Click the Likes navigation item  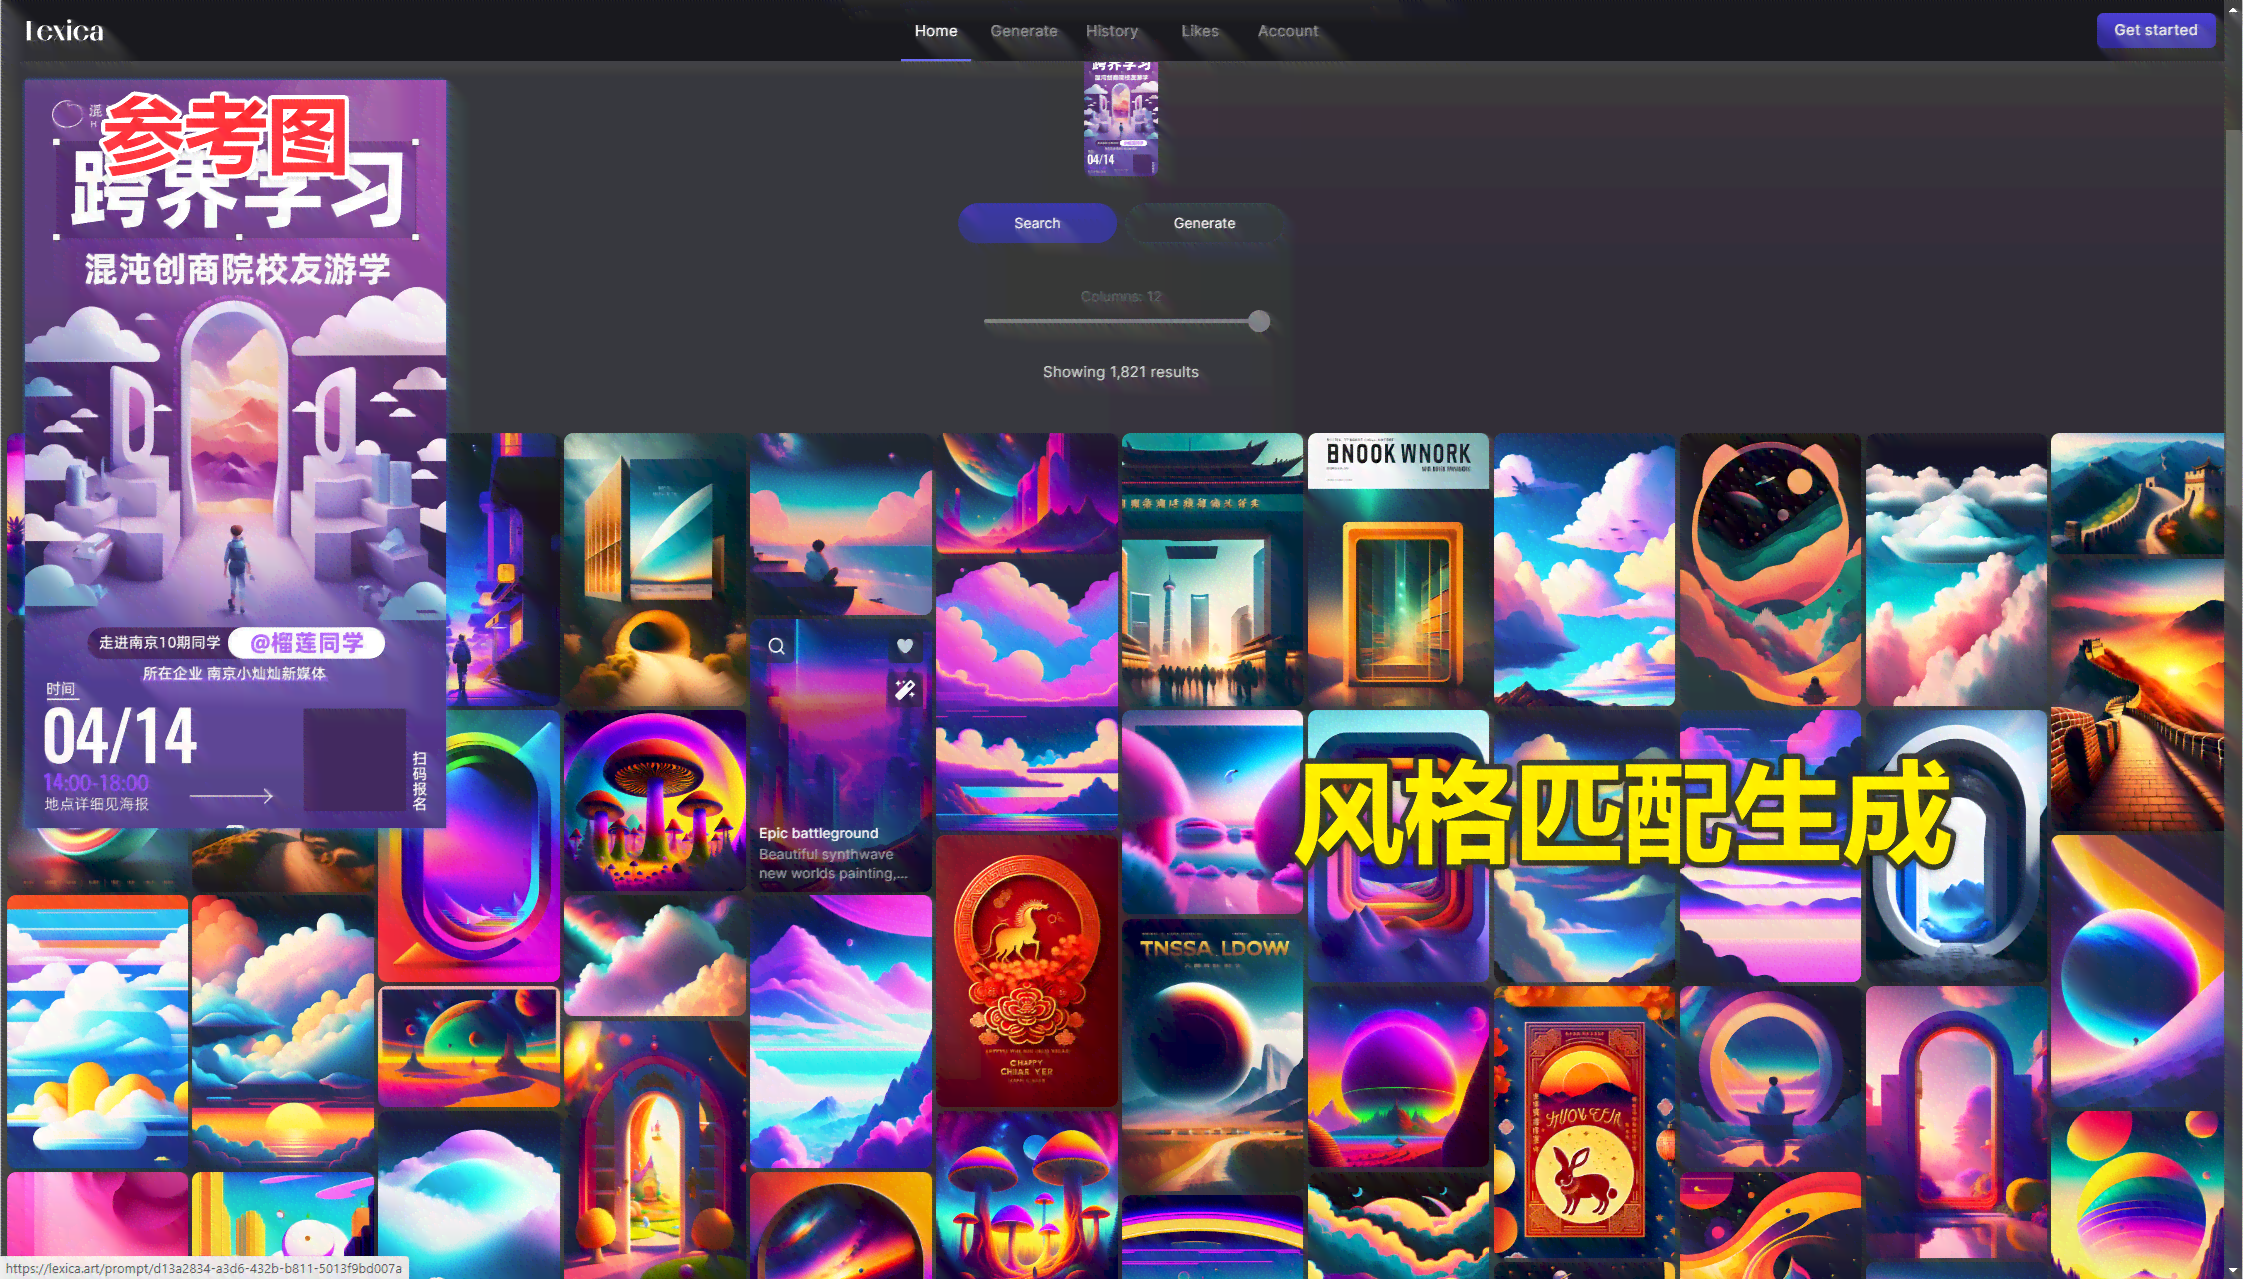click(1200, 29)
